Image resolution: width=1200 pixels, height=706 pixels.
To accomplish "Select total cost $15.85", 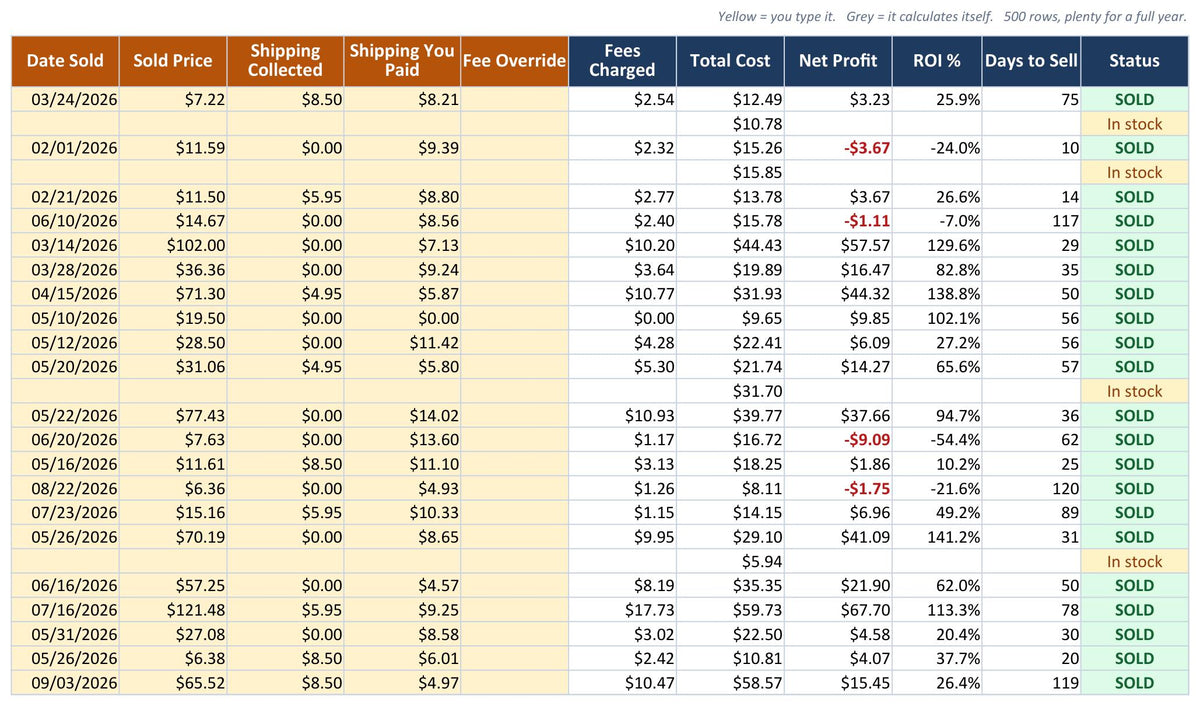I will tap(731, 172).
